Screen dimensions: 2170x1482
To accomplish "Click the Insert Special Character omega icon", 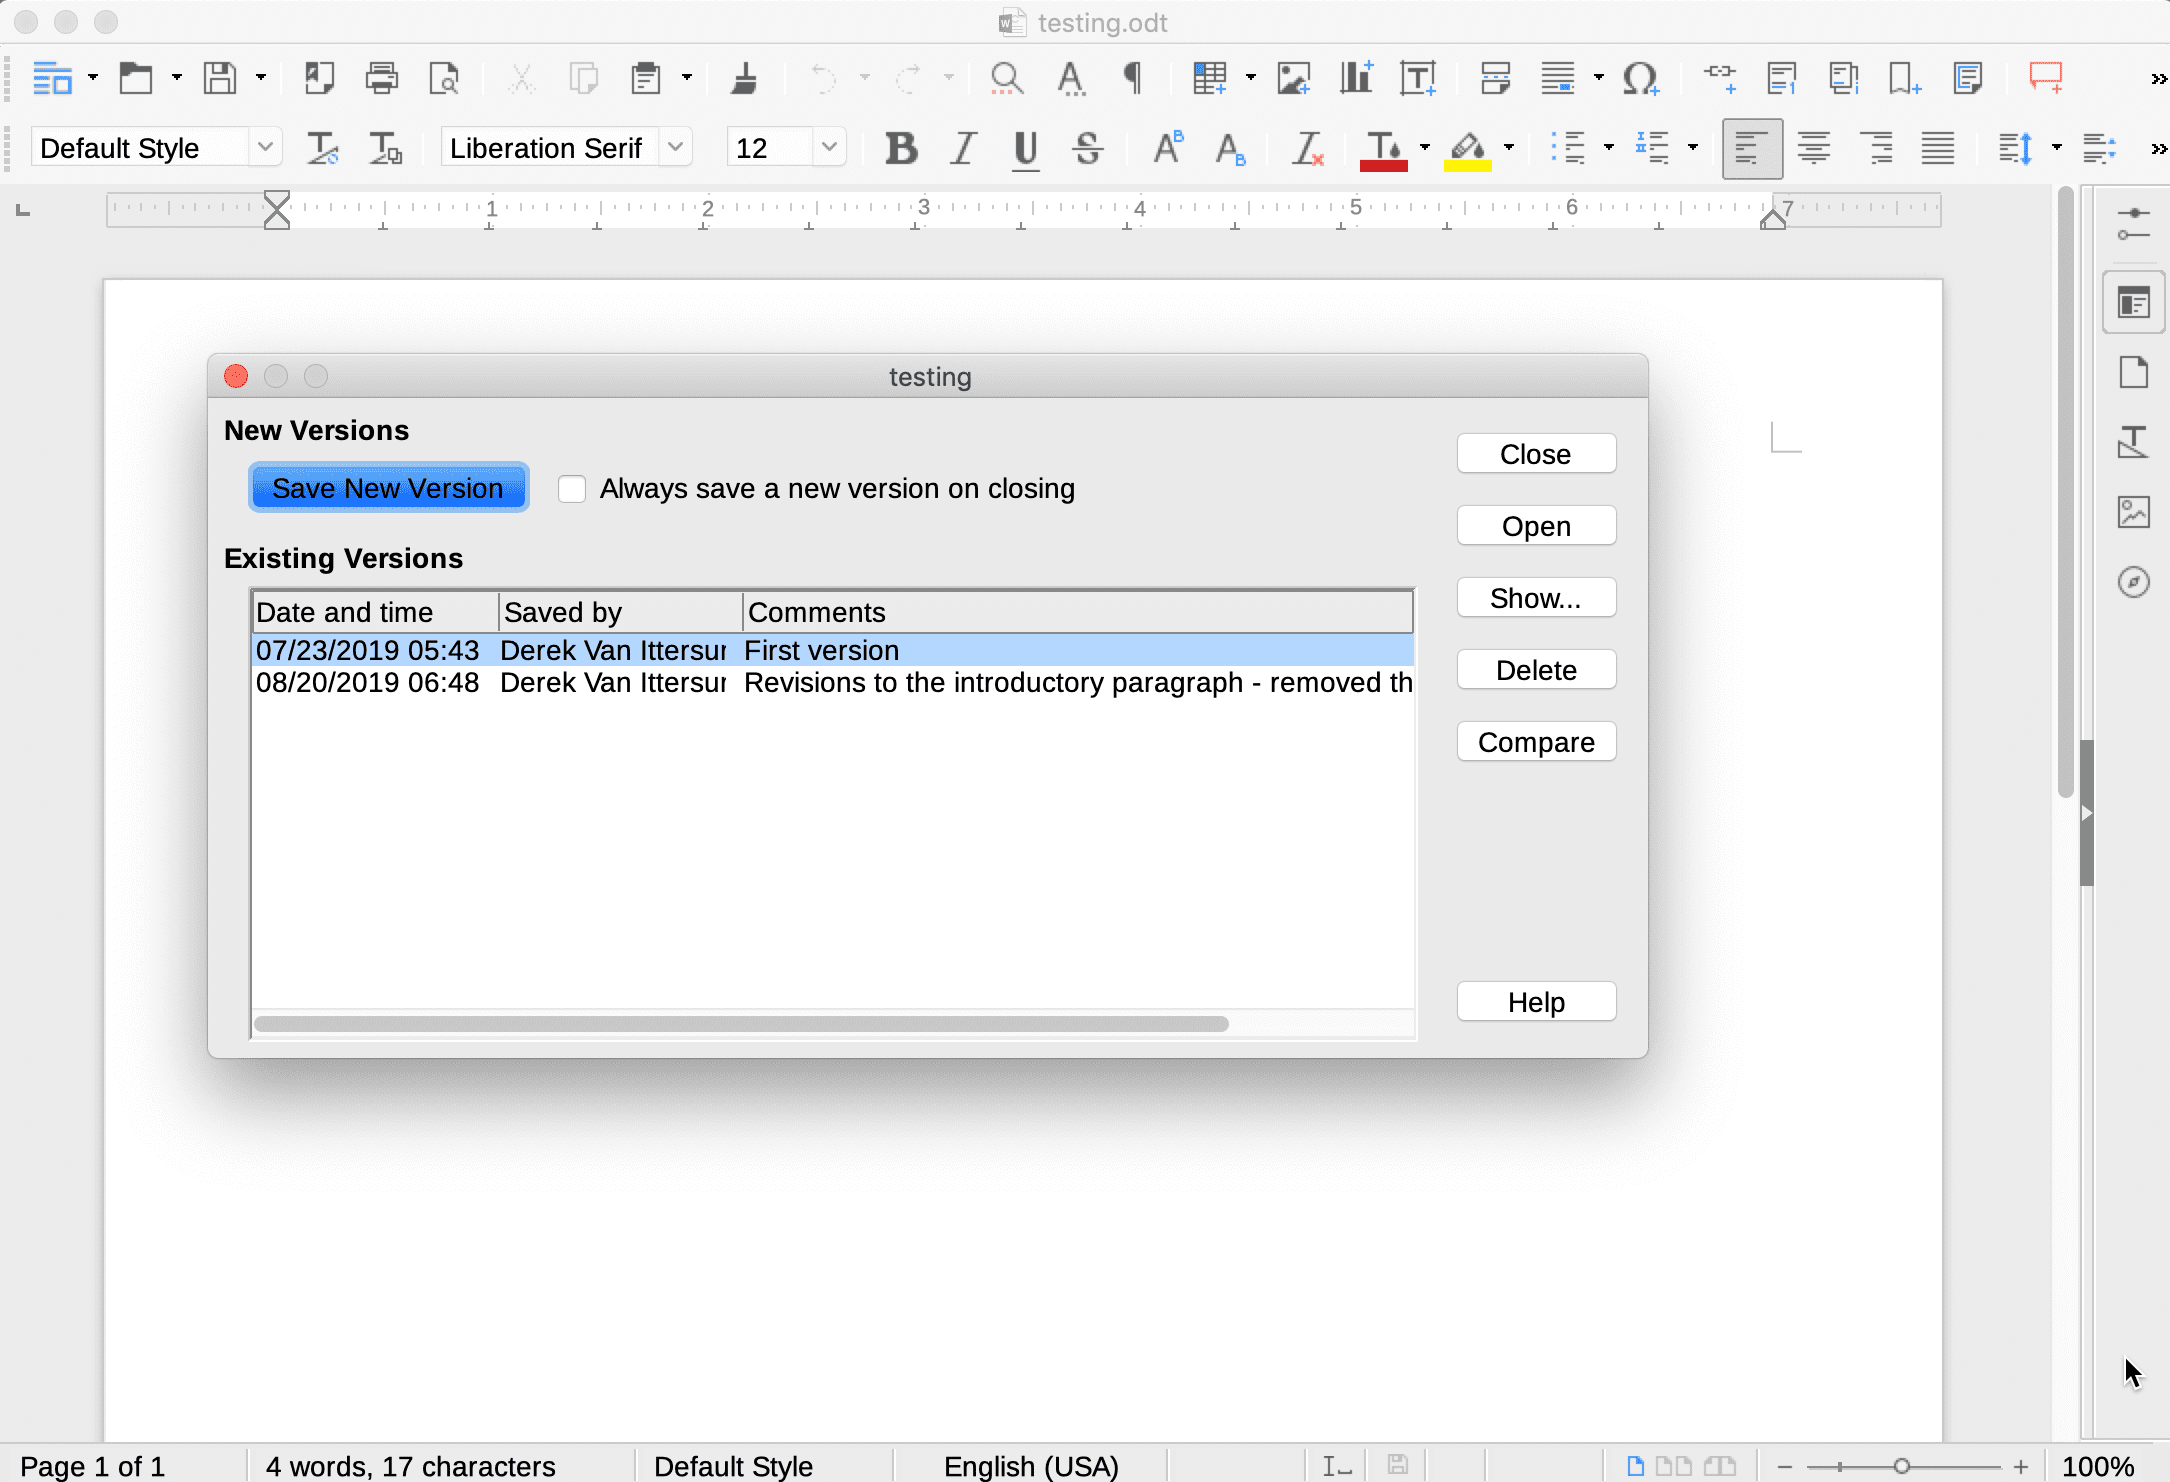I will click(x=1641, y=78).
